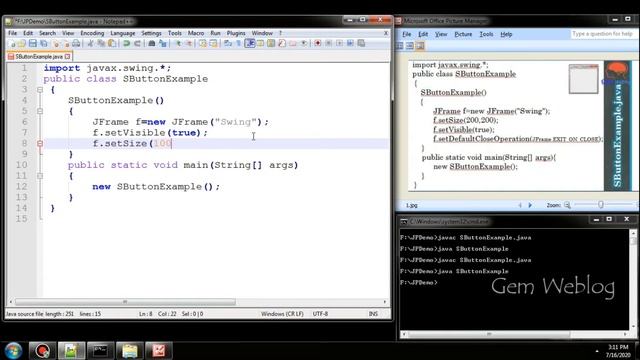Click red fold marker at line 8

[40, 143]
